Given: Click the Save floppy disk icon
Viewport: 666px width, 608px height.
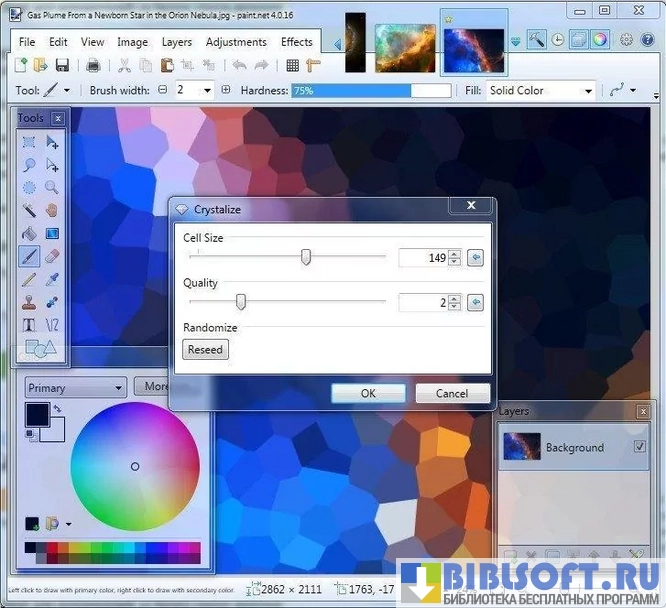Looking at the screenshot, I should click(62, 66).
